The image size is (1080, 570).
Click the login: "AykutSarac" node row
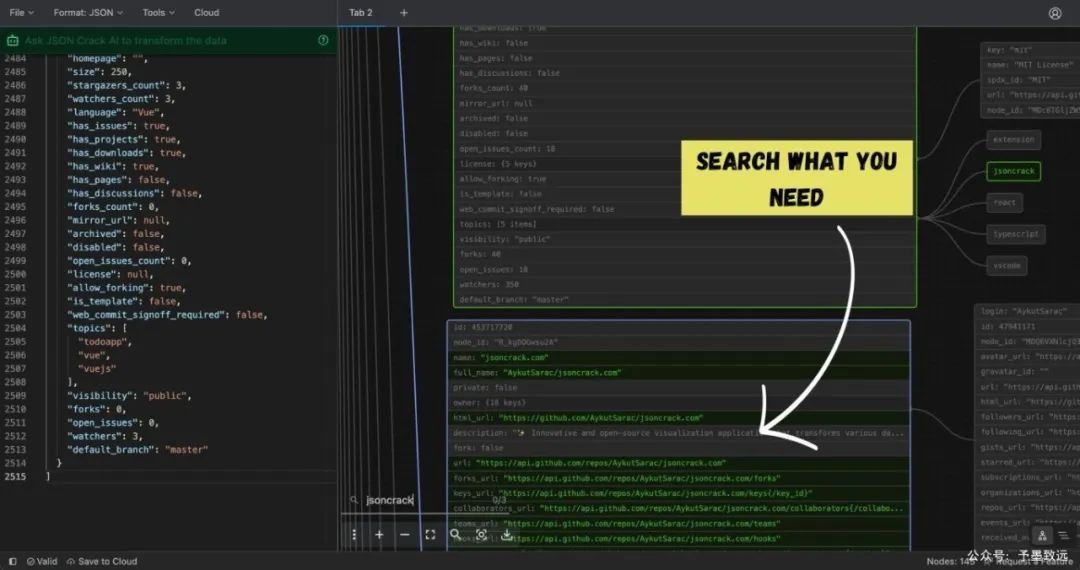1028,312
